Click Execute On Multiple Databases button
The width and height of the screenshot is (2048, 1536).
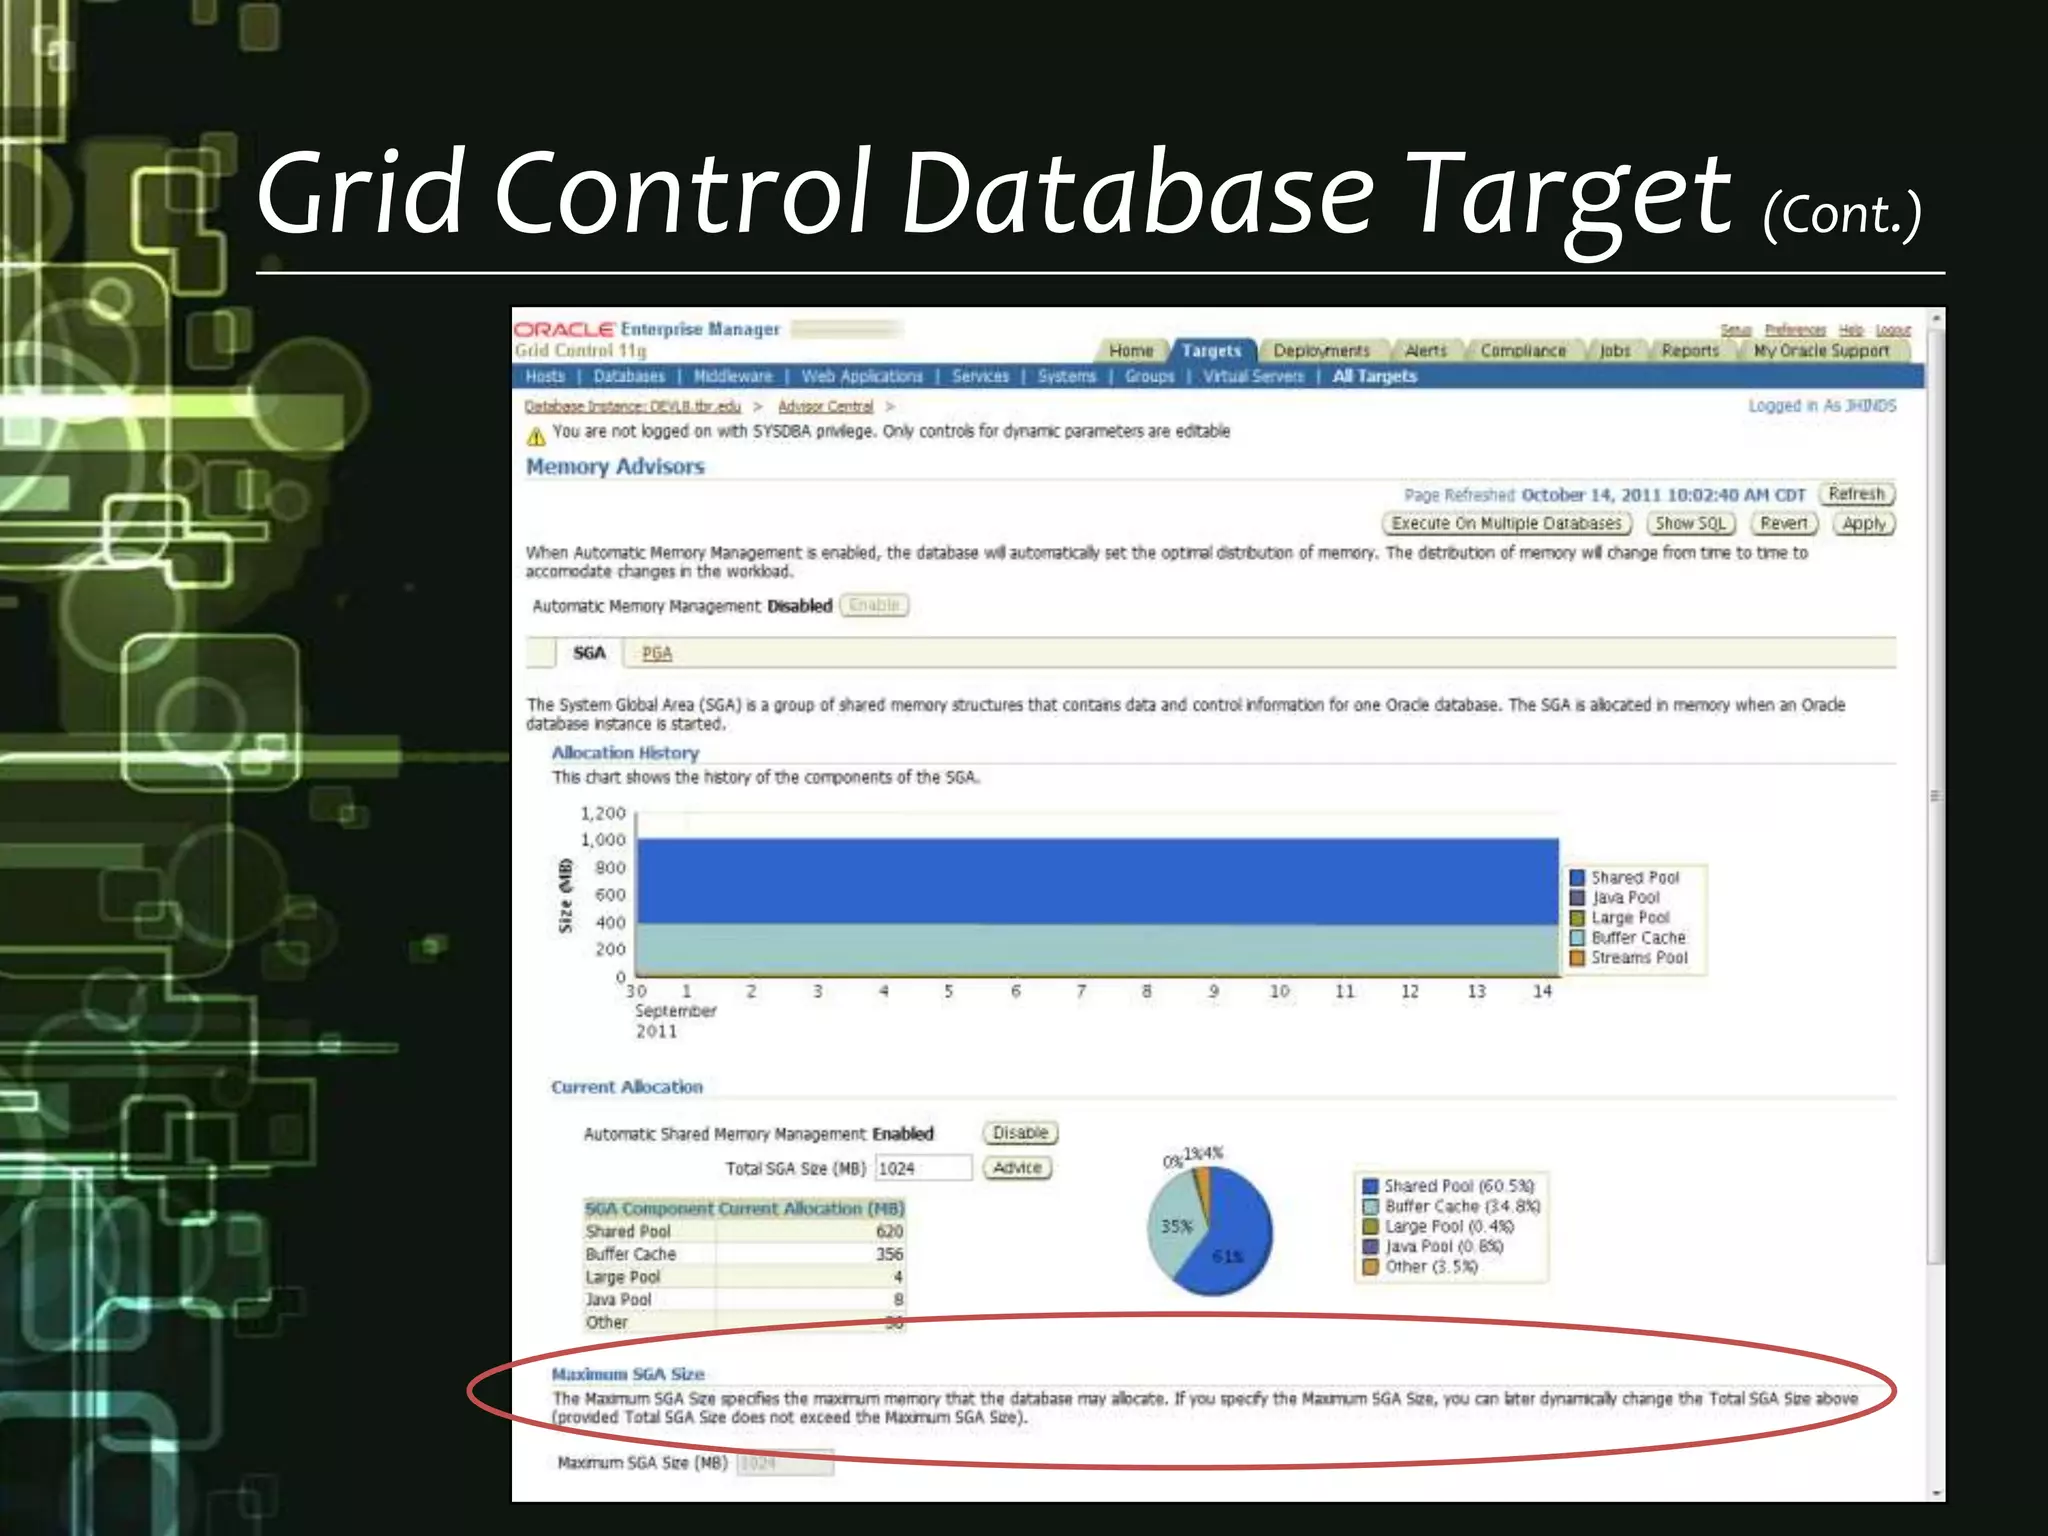click(x=1506, y=523)
